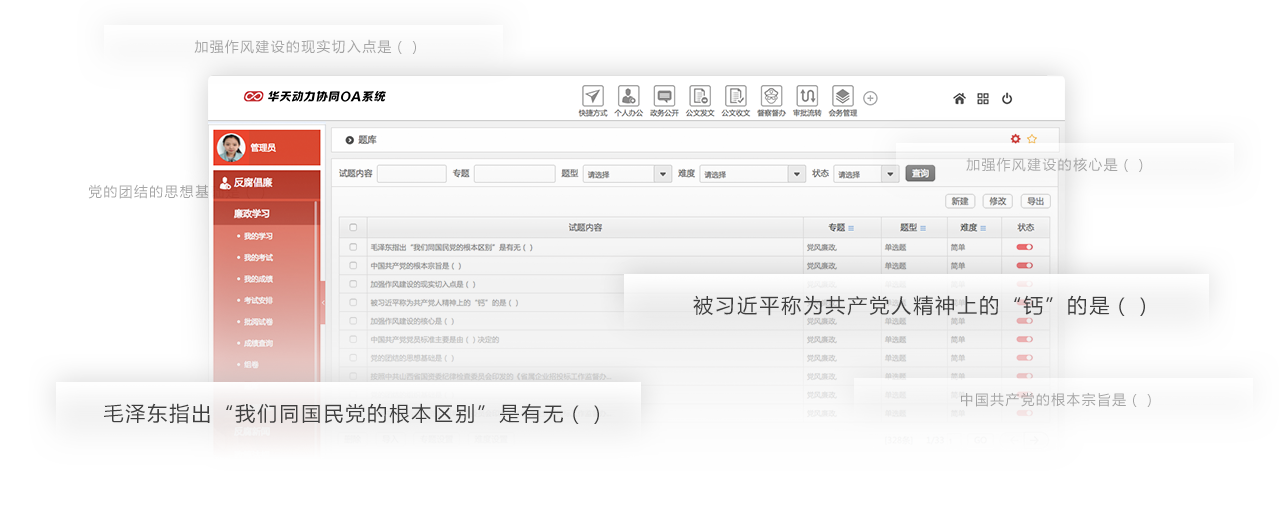Screen dimensions: 1279x511
Task: Open 会务管理 from the toolbar
Action: click(x=842, y=97)
